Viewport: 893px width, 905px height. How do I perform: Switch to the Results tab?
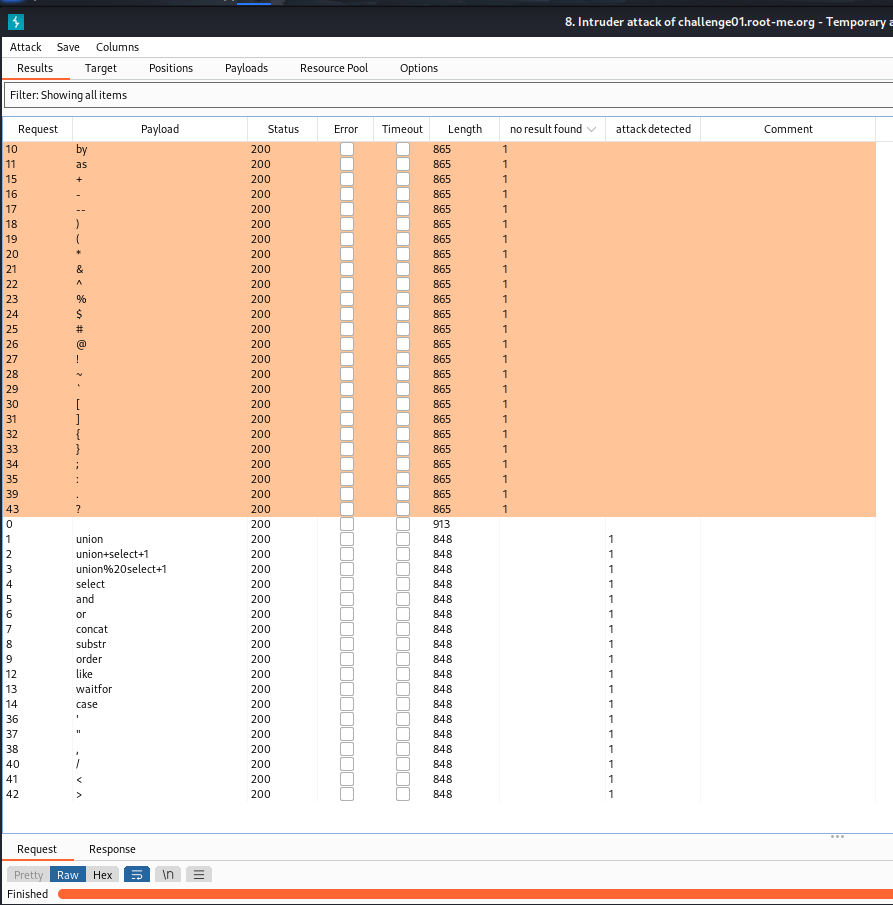pyautogui.click(x=35, y=68)
